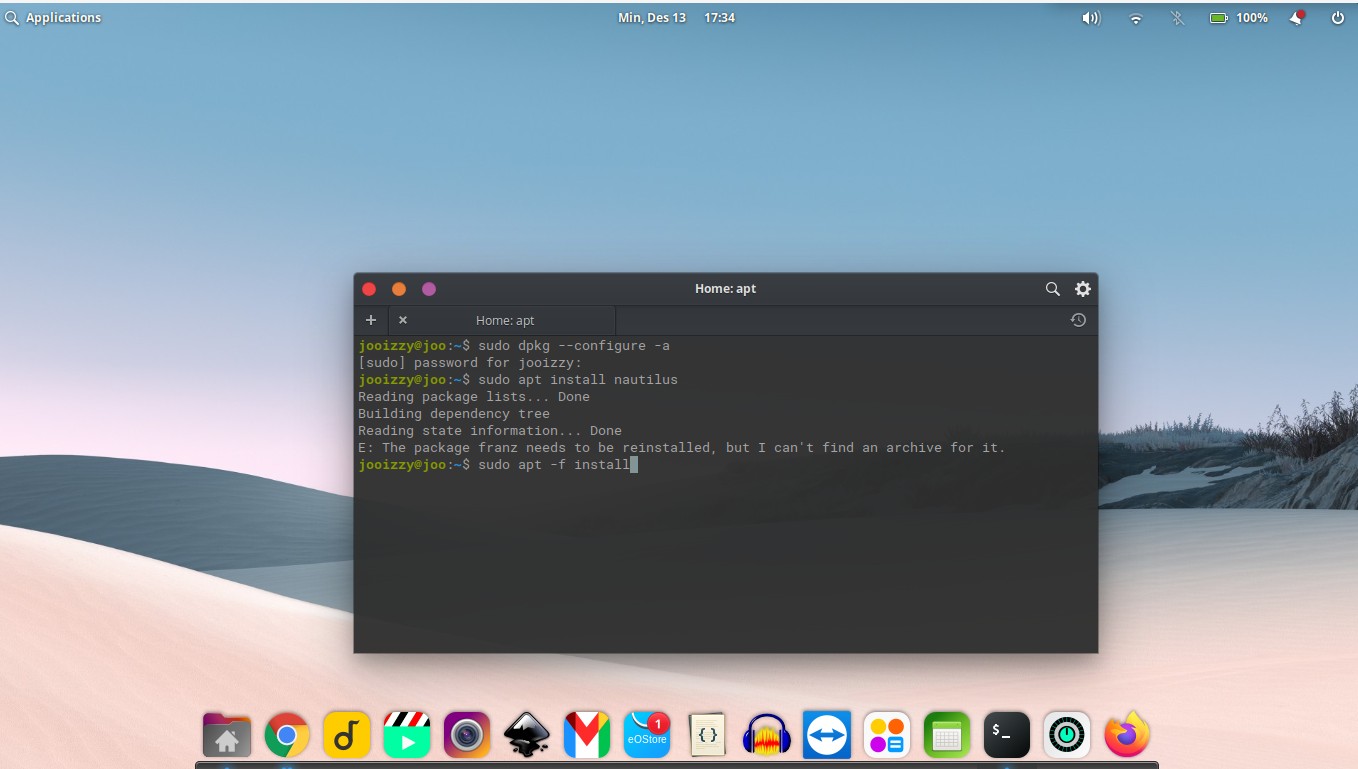Click the date and time display
The height and width of the screenshot is (769, 1358).
click(x=653, y=17)
